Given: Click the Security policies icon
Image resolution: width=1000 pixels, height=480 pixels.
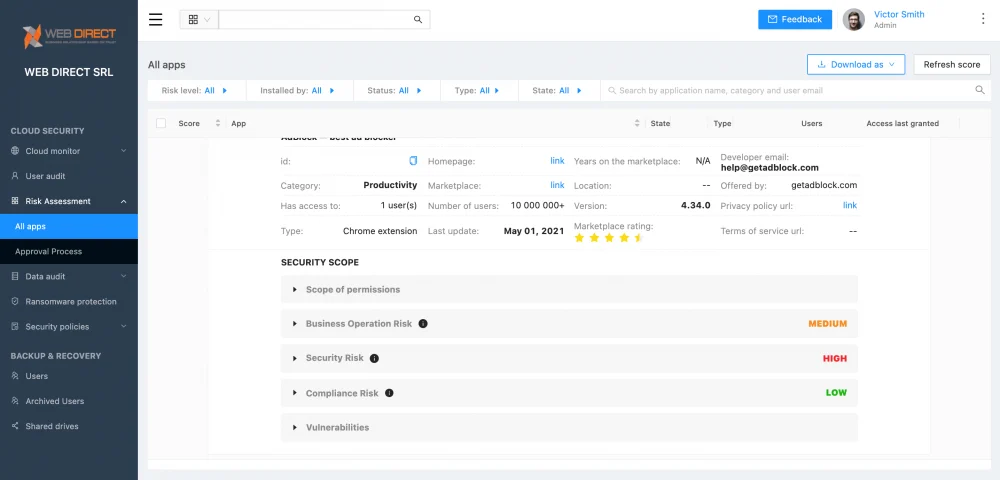Looking at the screenshot, I should point(15,326).
